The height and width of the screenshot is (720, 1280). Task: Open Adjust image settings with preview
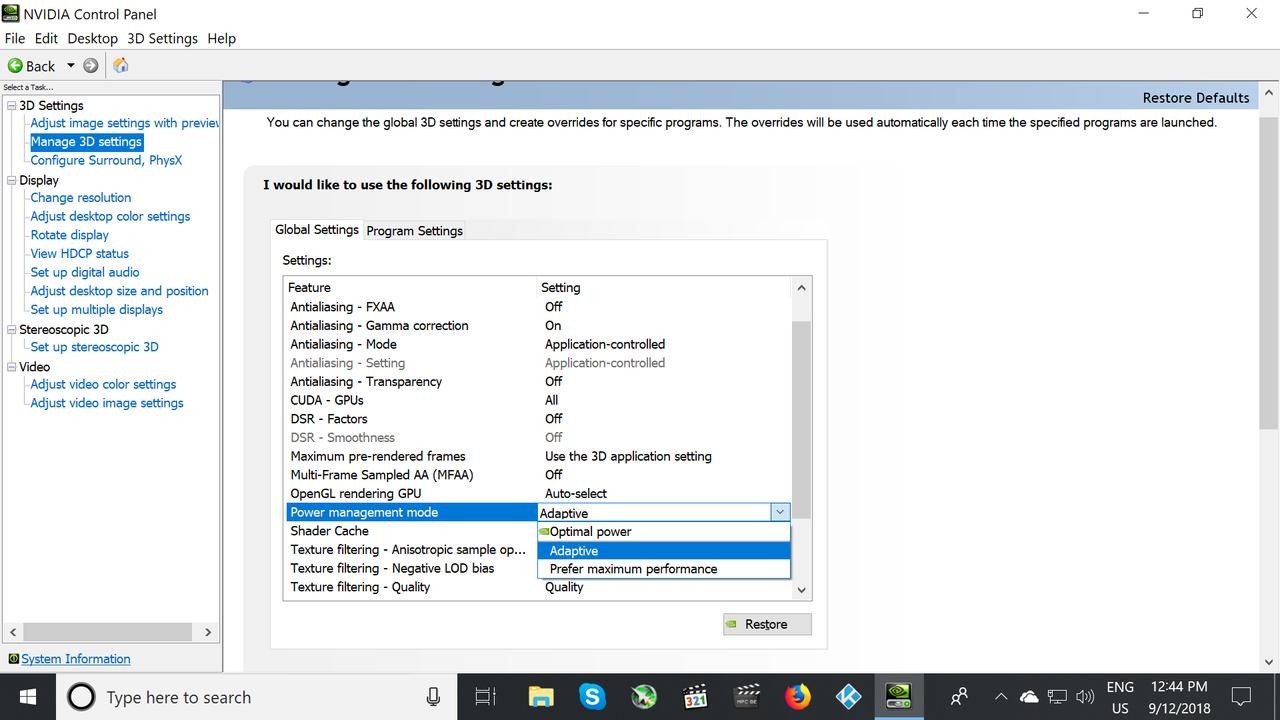click(125, 123)
